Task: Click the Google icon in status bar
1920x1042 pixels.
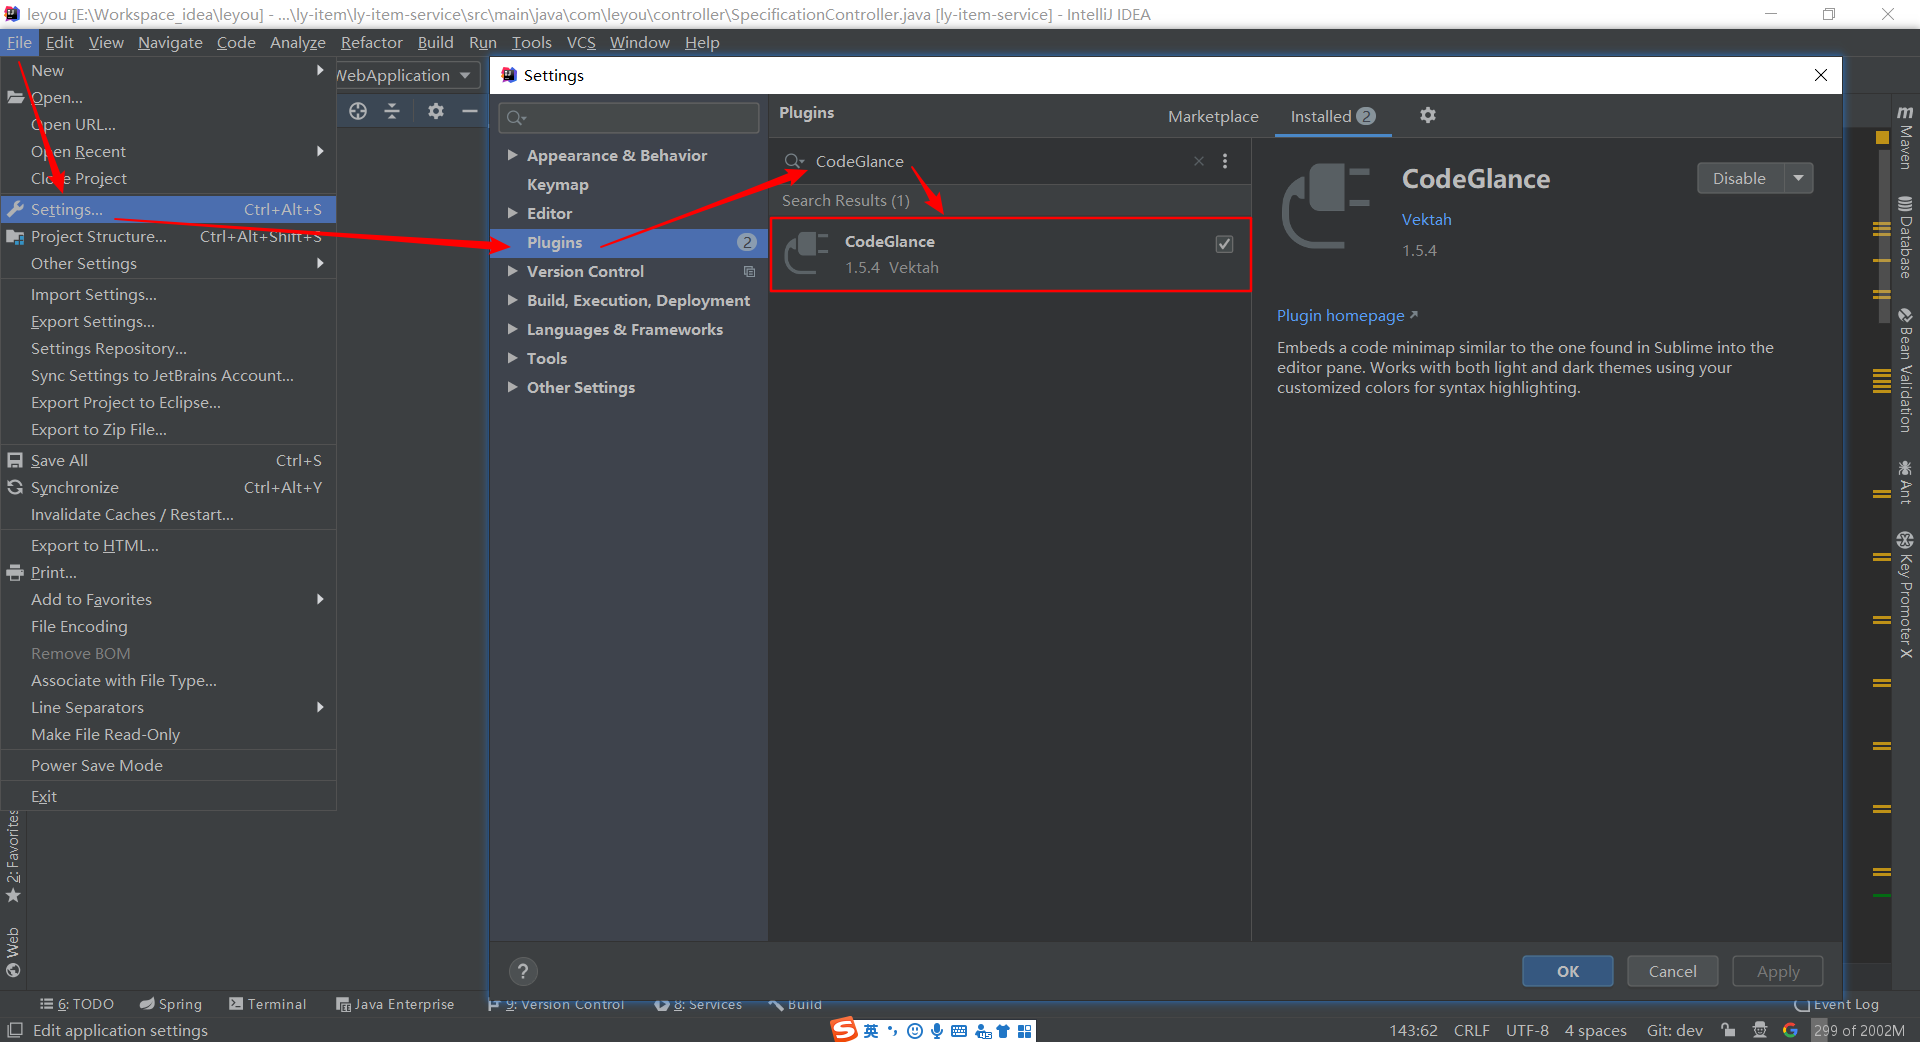Action: coord(1790,1030)
